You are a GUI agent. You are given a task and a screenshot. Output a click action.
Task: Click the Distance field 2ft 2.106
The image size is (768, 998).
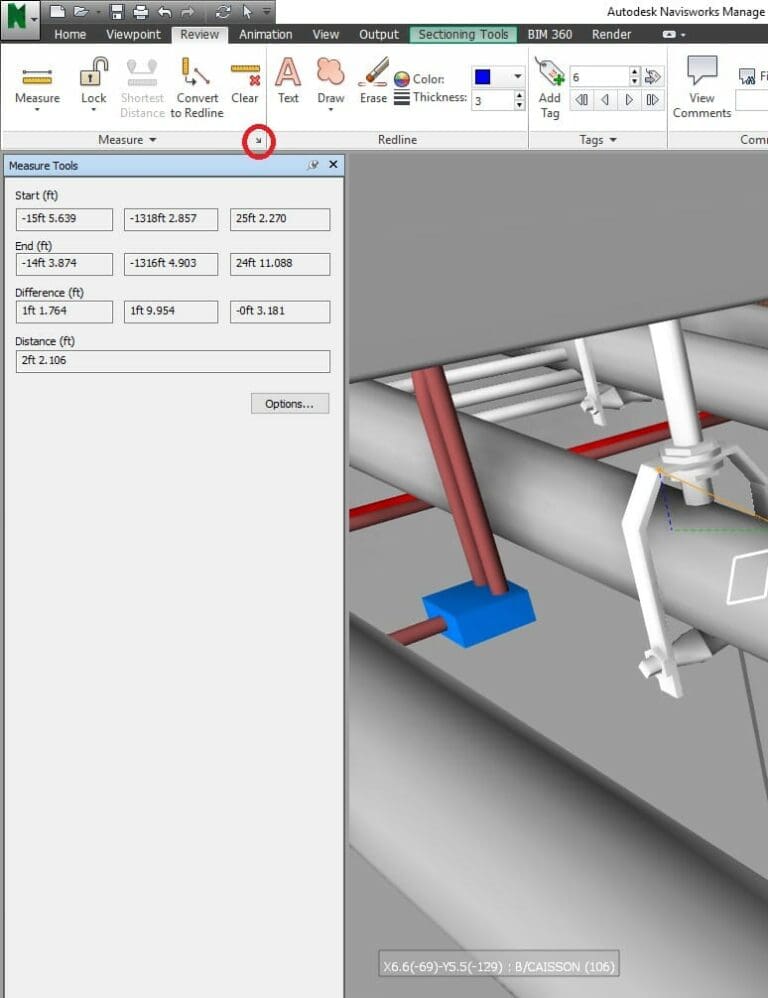[173, 361]
